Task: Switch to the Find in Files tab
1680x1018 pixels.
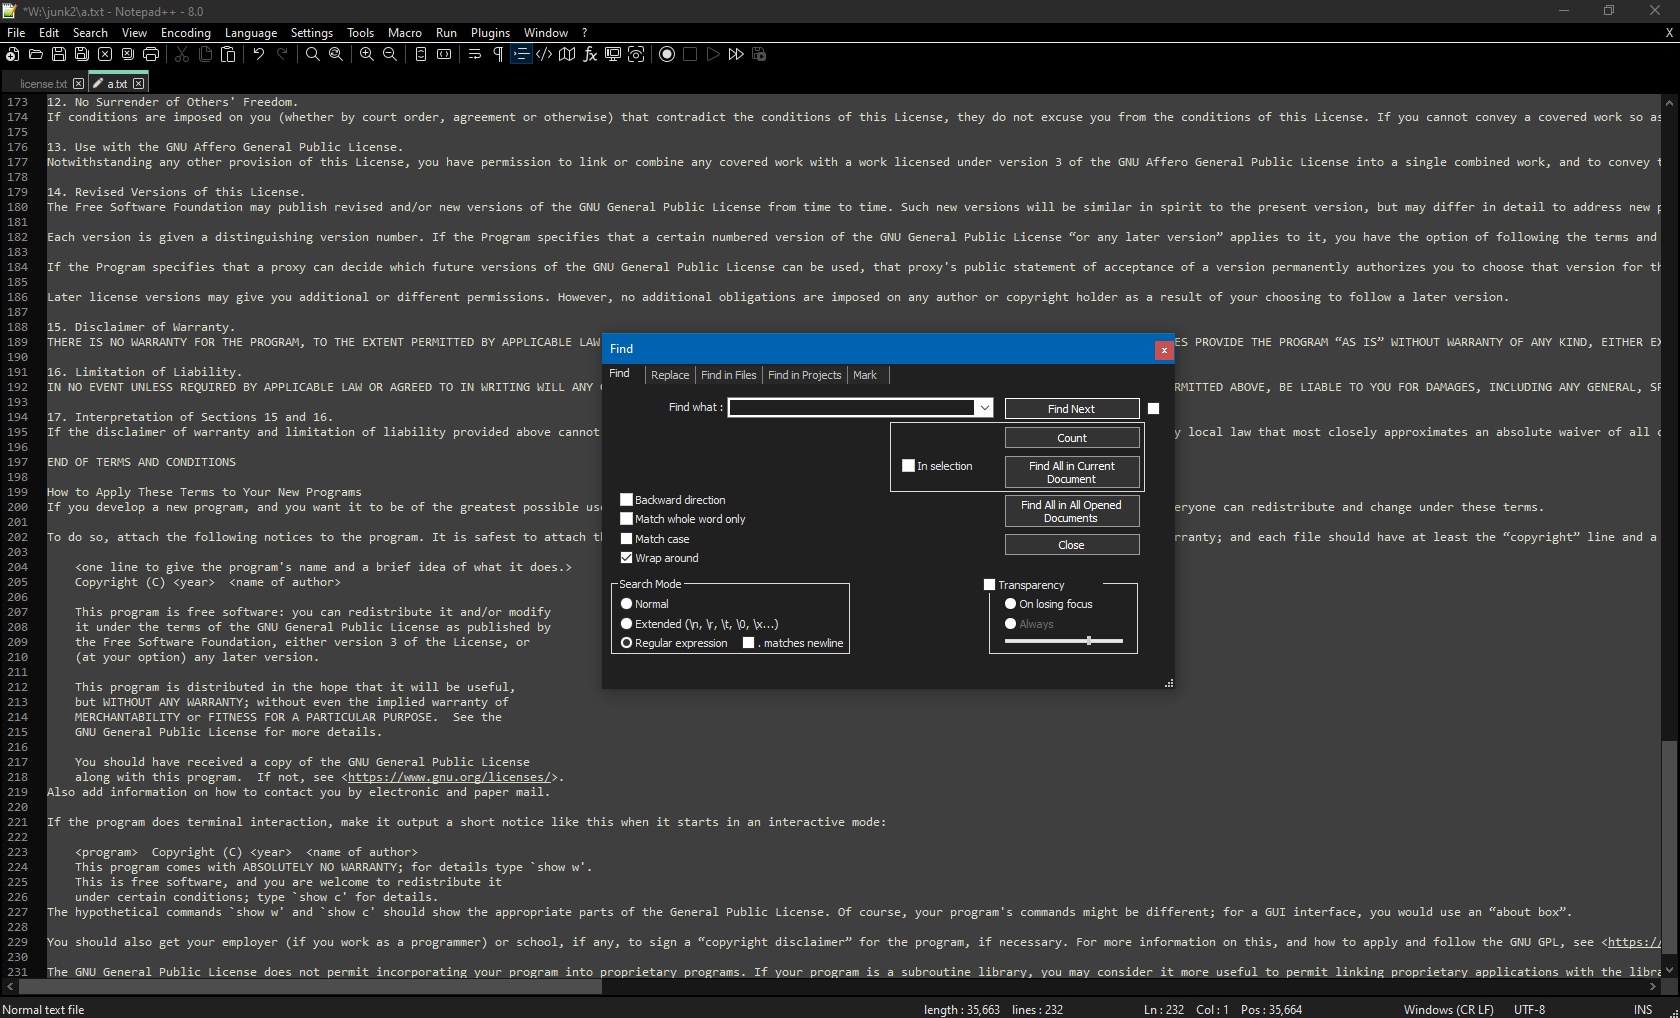Action: click(728, 375)
